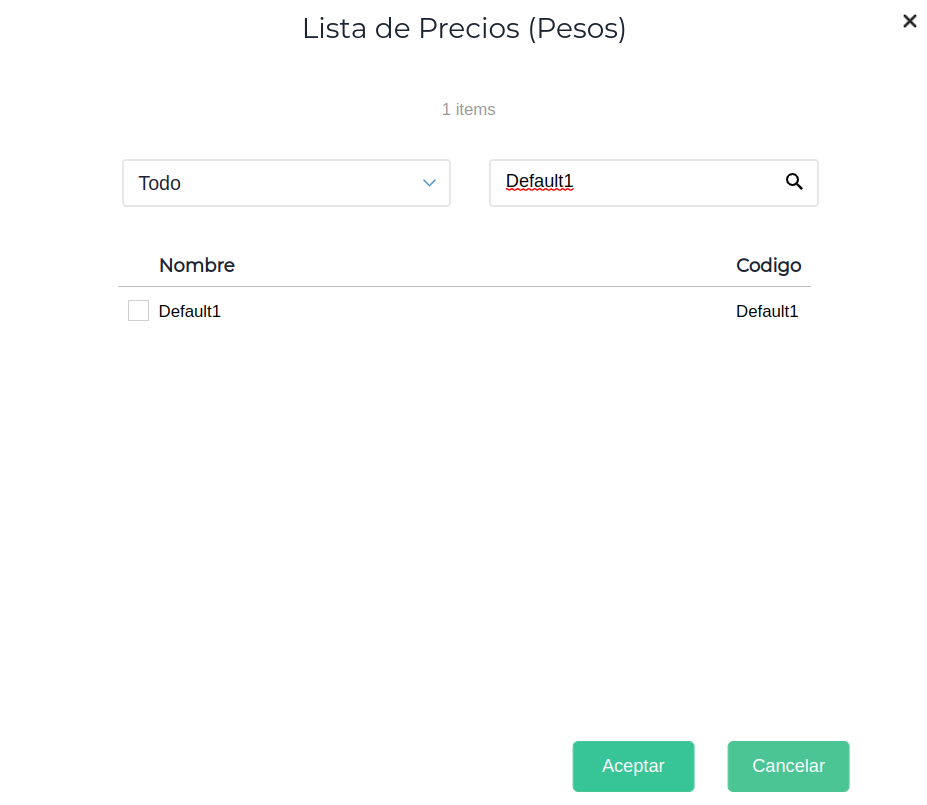Screen dimensions: 927x805
Task: Tick the checkbox for Default1 row
Action: pyautogui.click(x=138, y=311)
